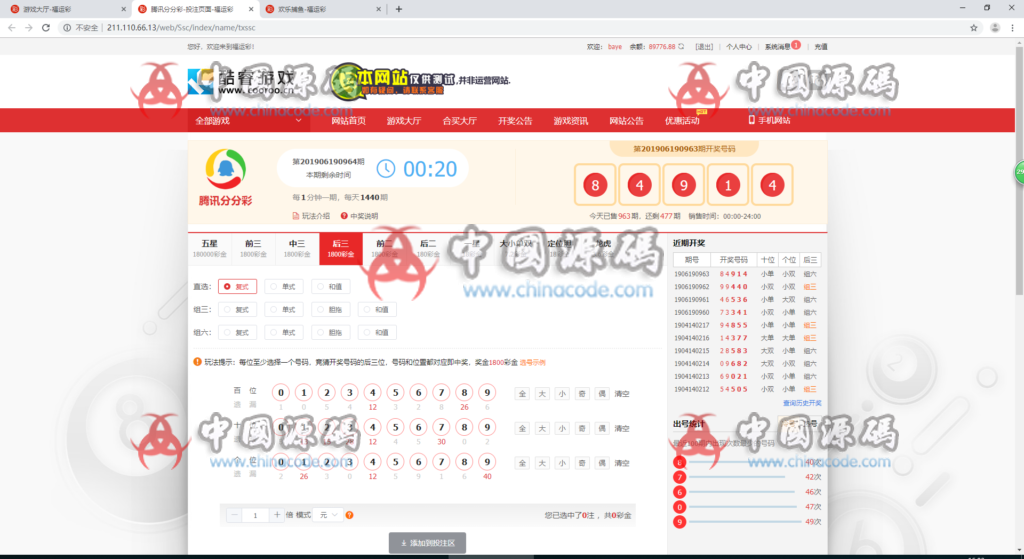Viewport: 1024px width, 559px height.
Task: Select 组三 和值 radio option
Action: [377, 310]
